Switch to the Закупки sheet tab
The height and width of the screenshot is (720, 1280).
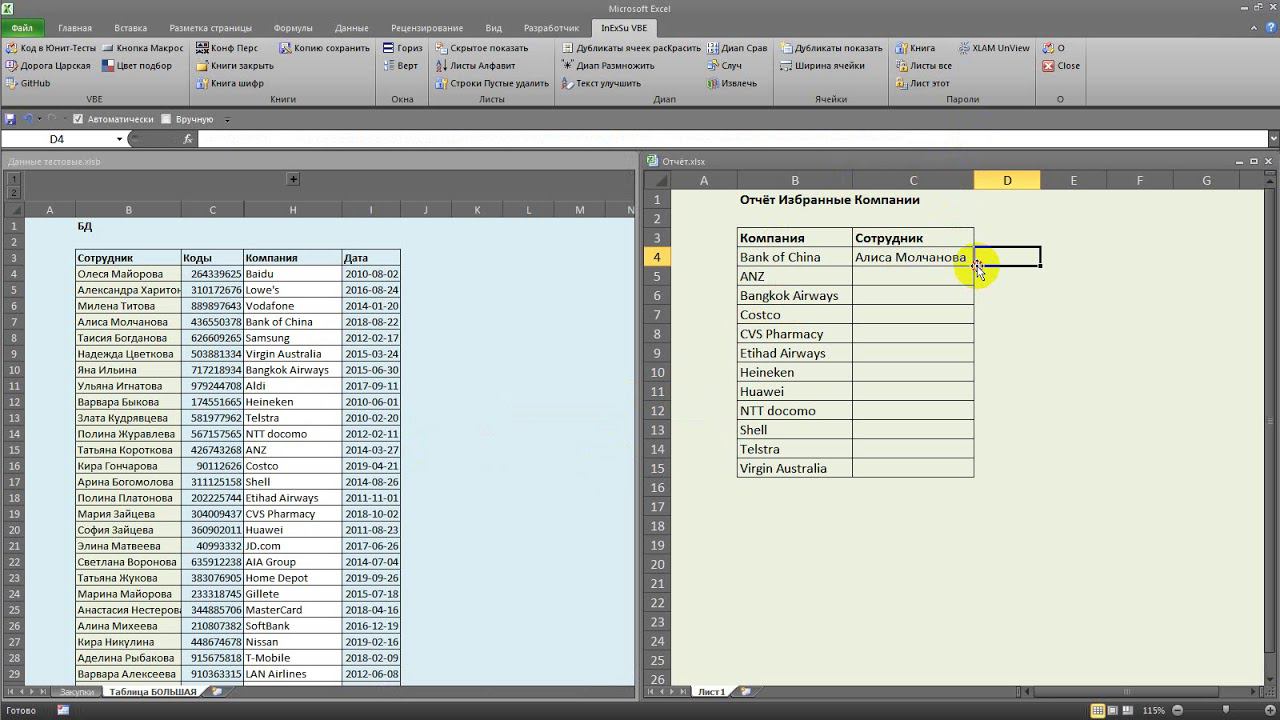click(x=77, y=691)
